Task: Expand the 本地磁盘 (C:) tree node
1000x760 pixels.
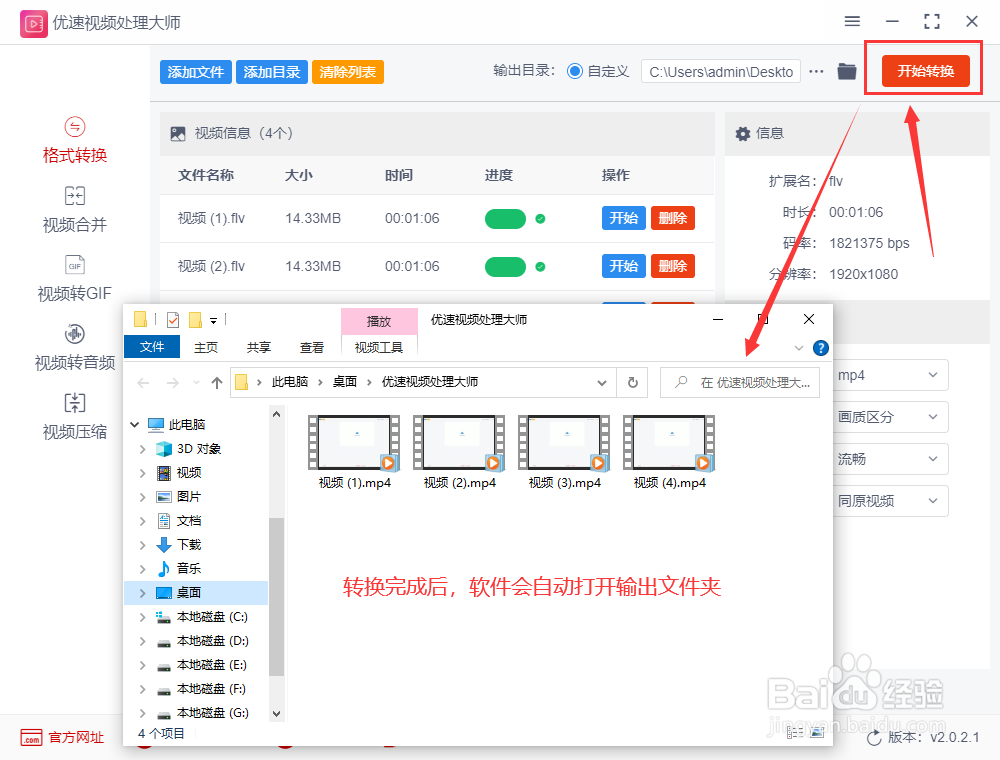Action: 142,617
